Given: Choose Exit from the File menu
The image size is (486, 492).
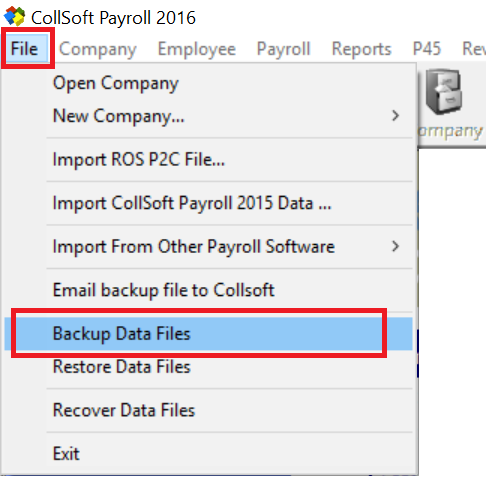Looking at the screenshot, I should (x=208, y=453).
